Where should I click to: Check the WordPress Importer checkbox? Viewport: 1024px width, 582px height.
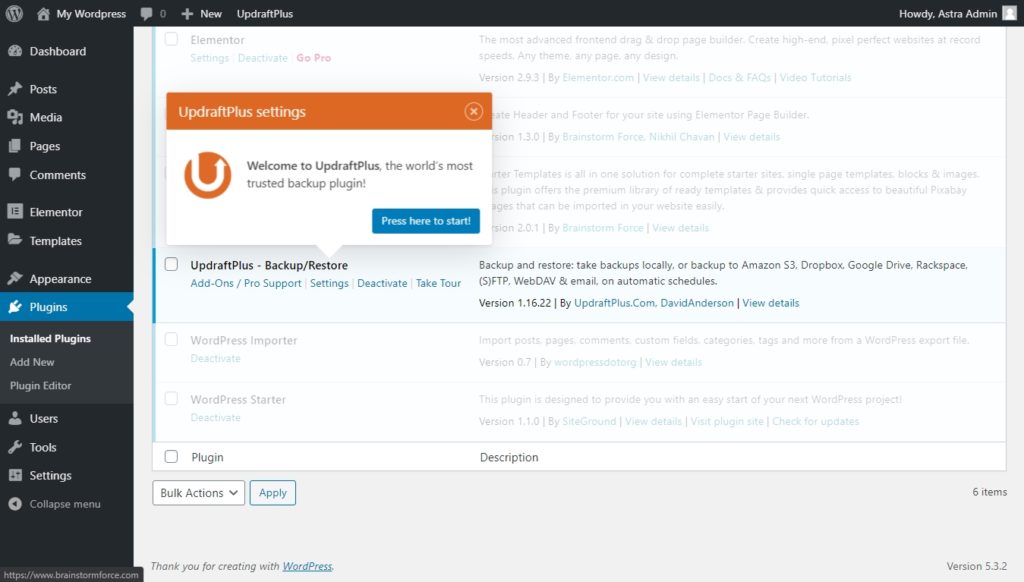point(171,339)
